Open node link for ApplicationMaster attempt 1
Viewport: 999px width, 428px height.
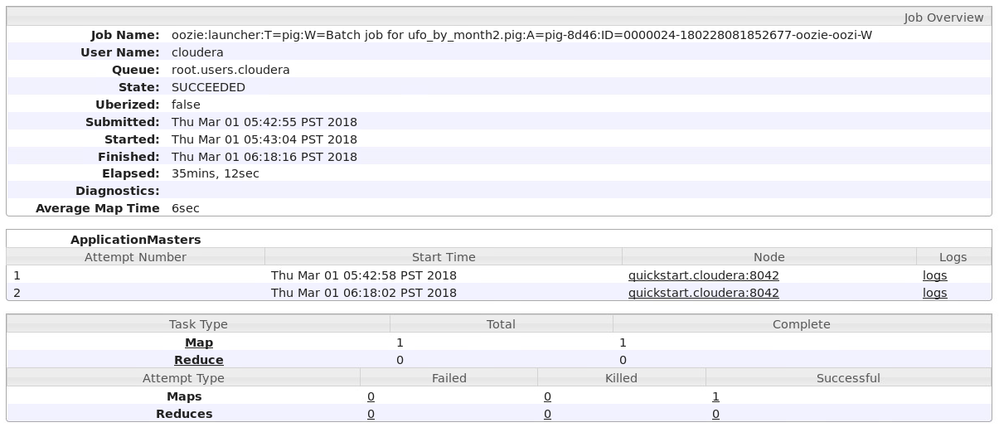click(703, 275)
